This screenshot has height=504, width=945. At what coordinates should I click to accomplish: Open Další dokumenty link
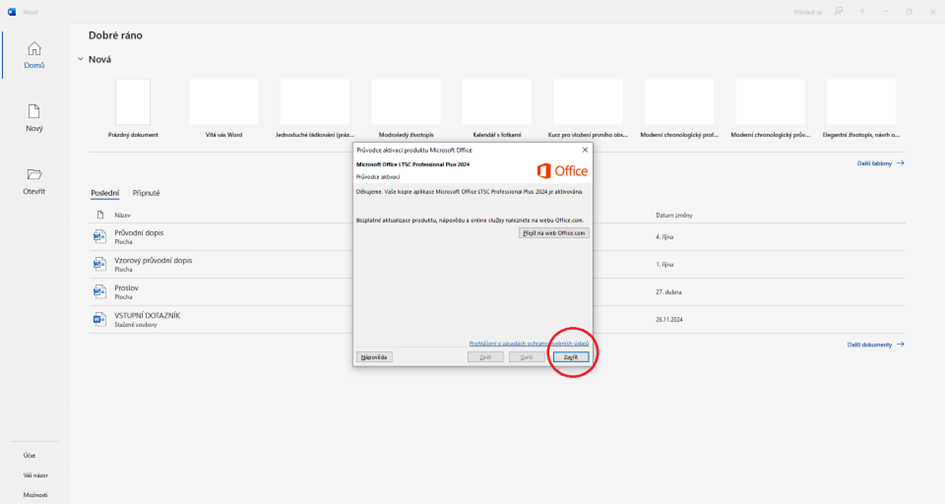point(875,344)
